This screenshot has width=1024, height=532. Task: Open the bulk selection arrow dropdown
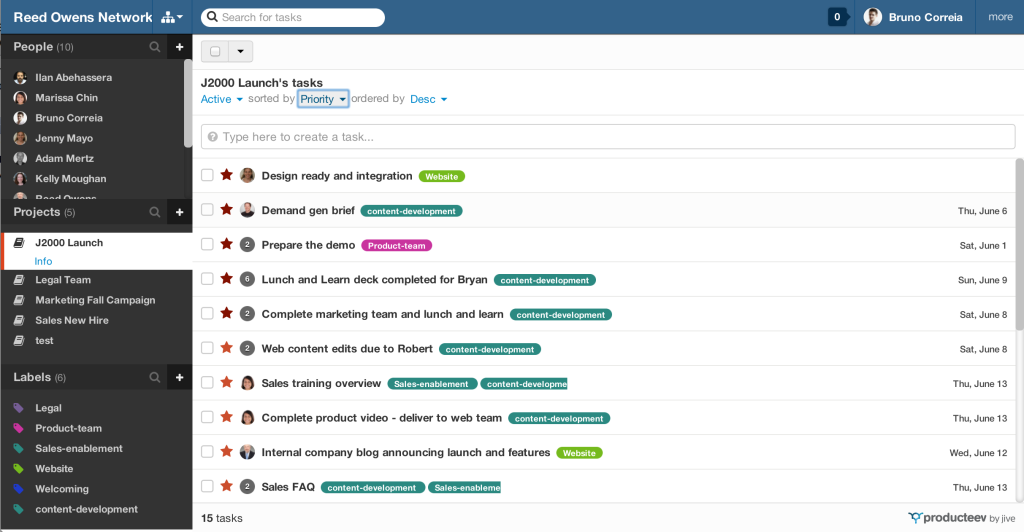[240, 51]
